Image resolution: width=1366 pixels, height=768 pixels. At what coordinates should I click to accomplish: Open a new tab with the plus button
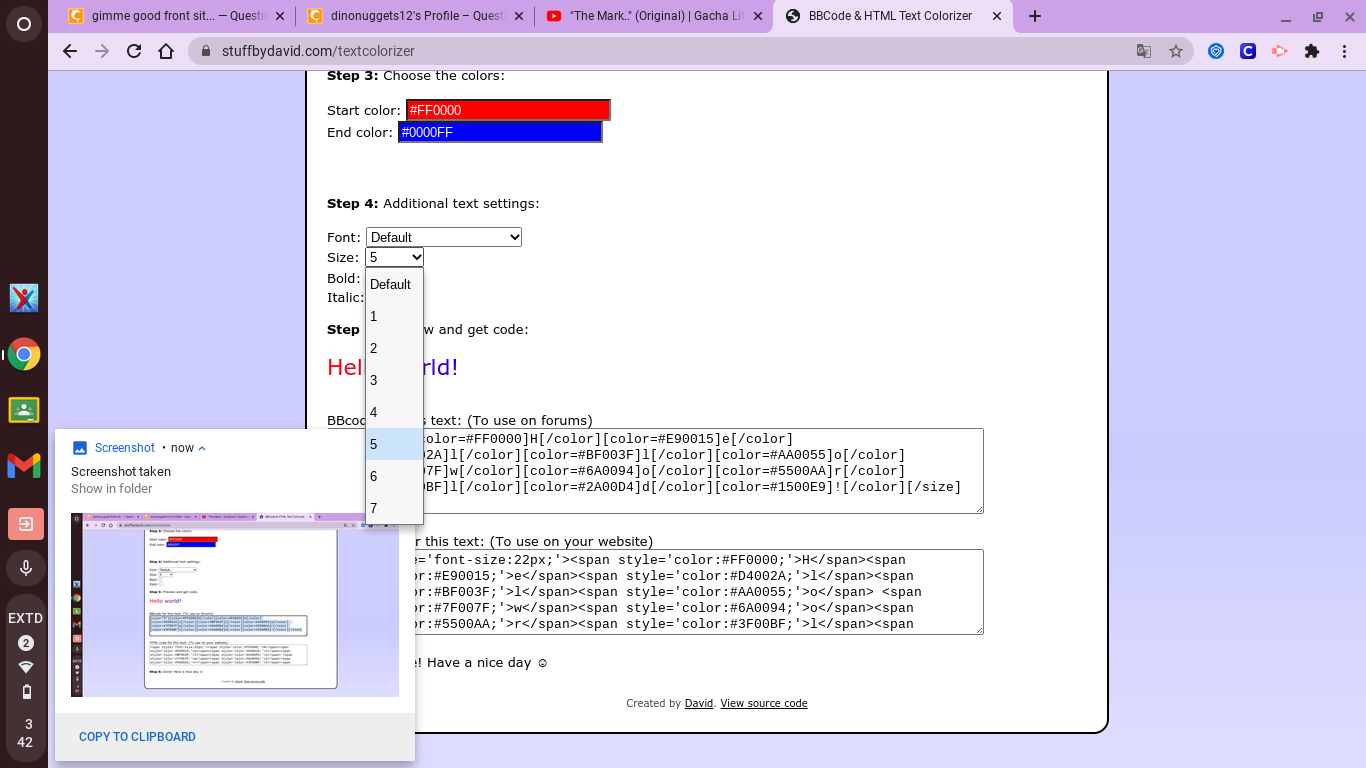click(x=1035, y=16)
